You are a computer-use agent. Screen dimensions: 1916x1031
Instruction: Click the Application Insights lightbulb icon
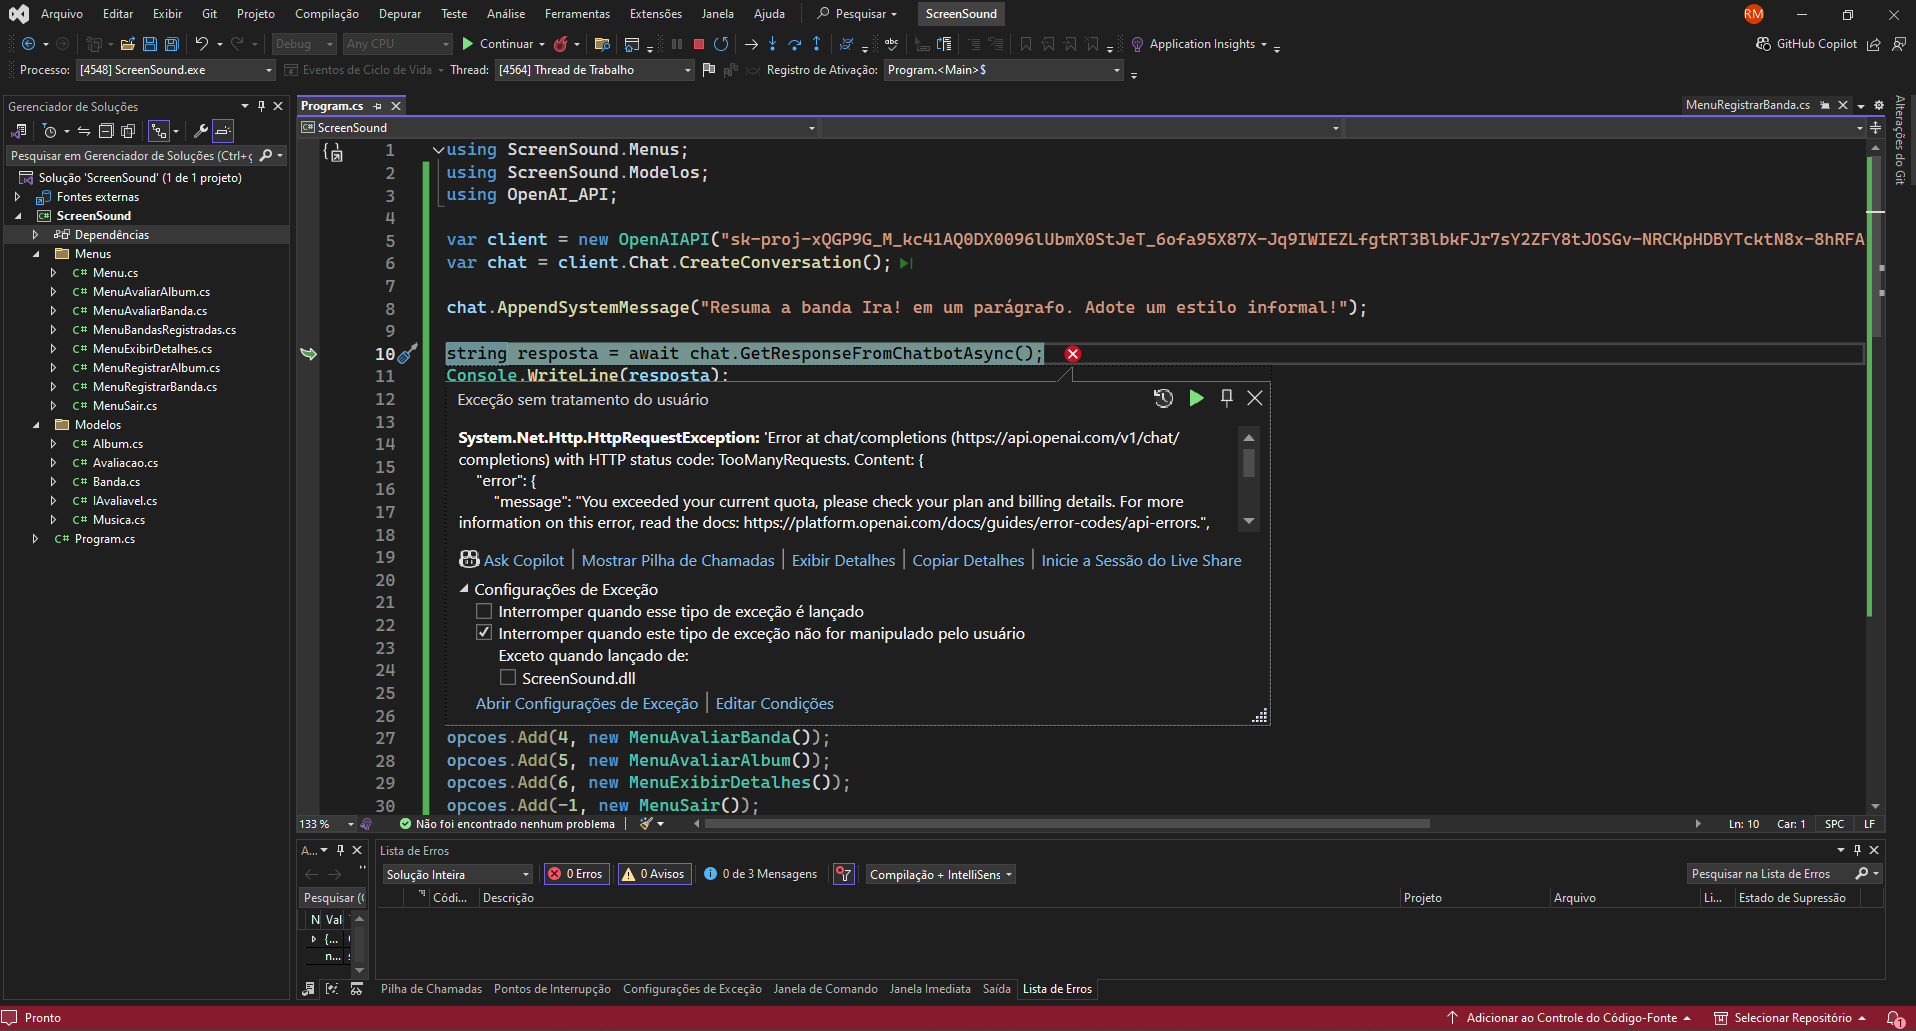click(1137, 44)
